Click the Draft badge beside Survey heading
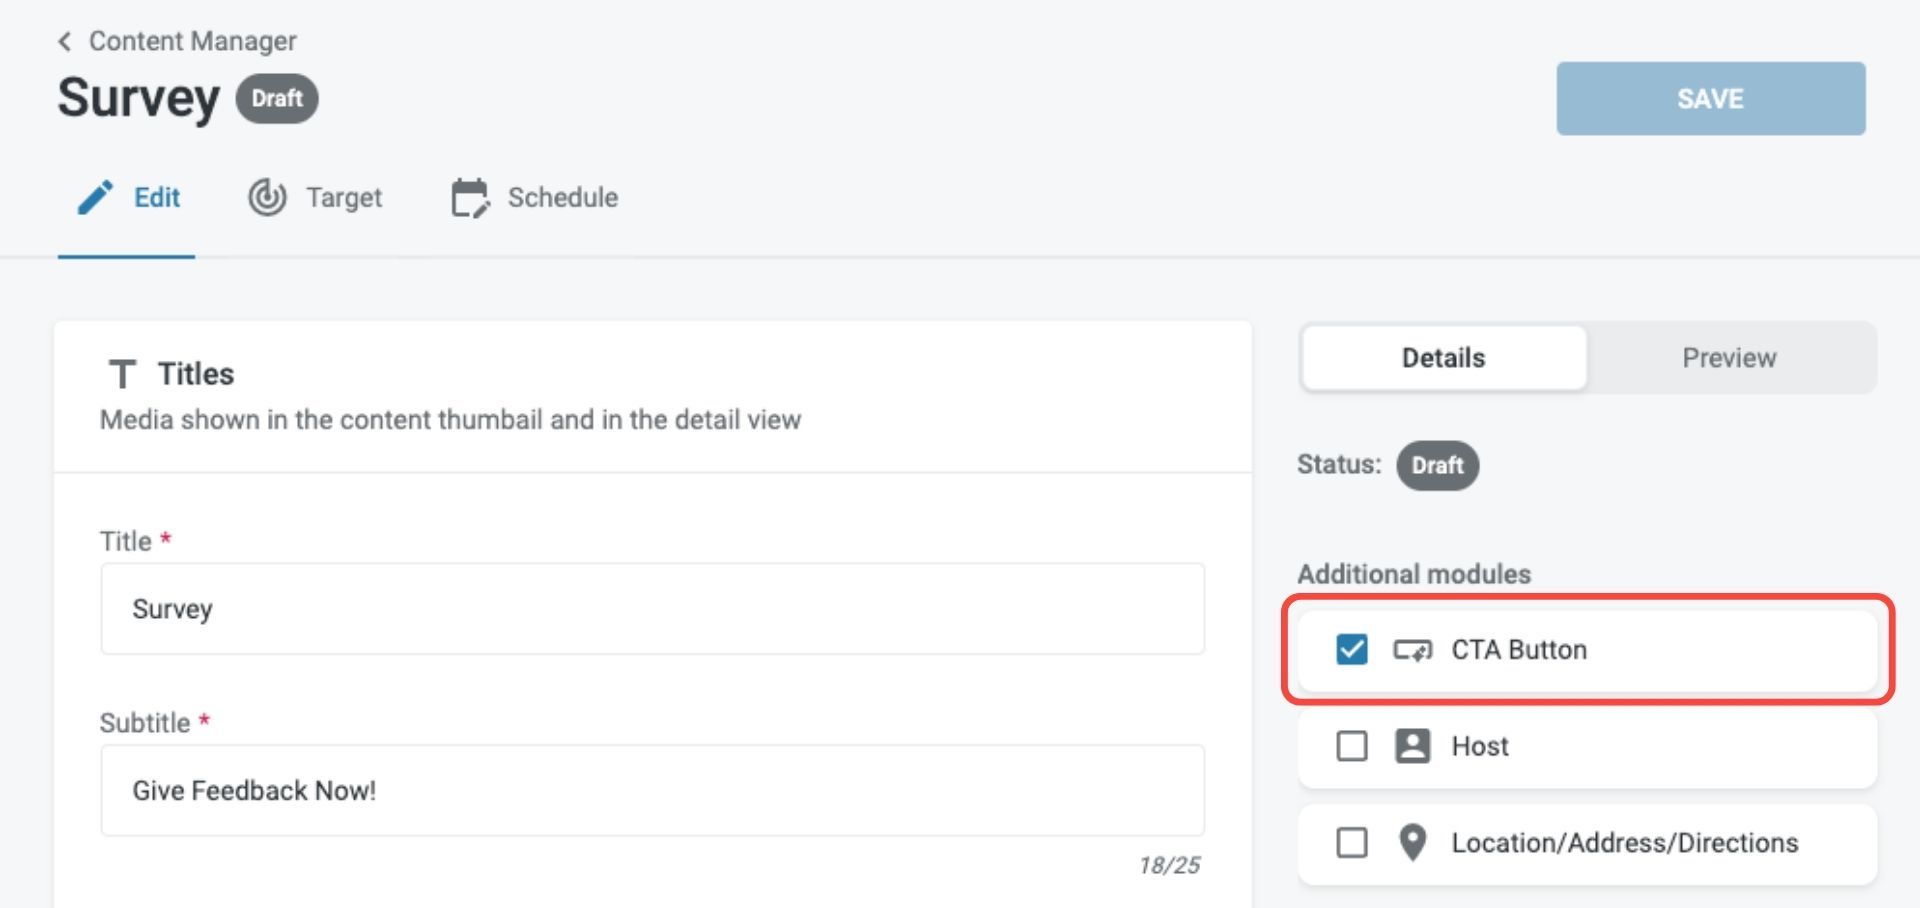This screenshot has height=908, width=1920. point(277,99)
